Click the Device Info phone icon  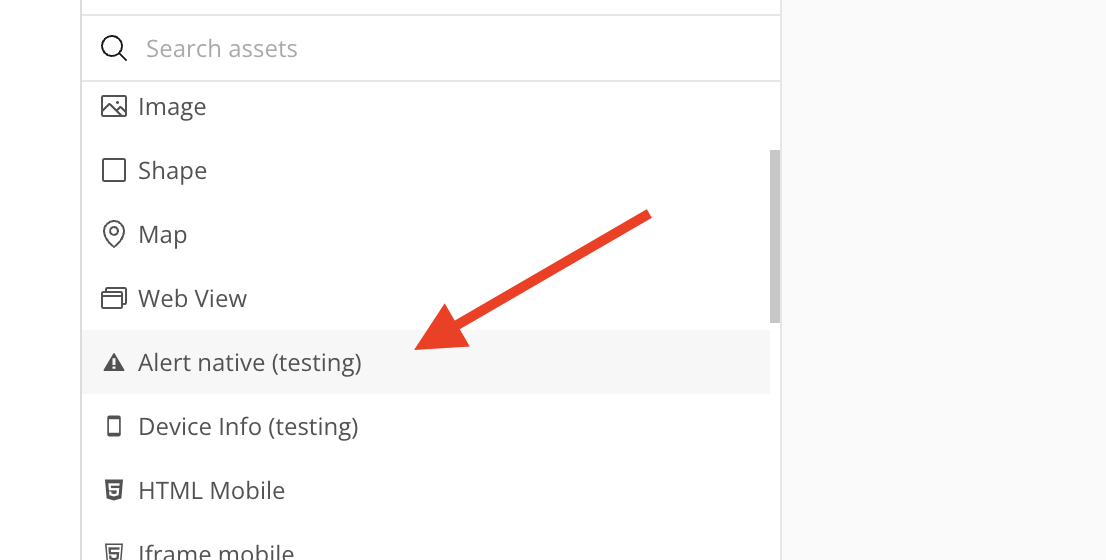point(114,426)
